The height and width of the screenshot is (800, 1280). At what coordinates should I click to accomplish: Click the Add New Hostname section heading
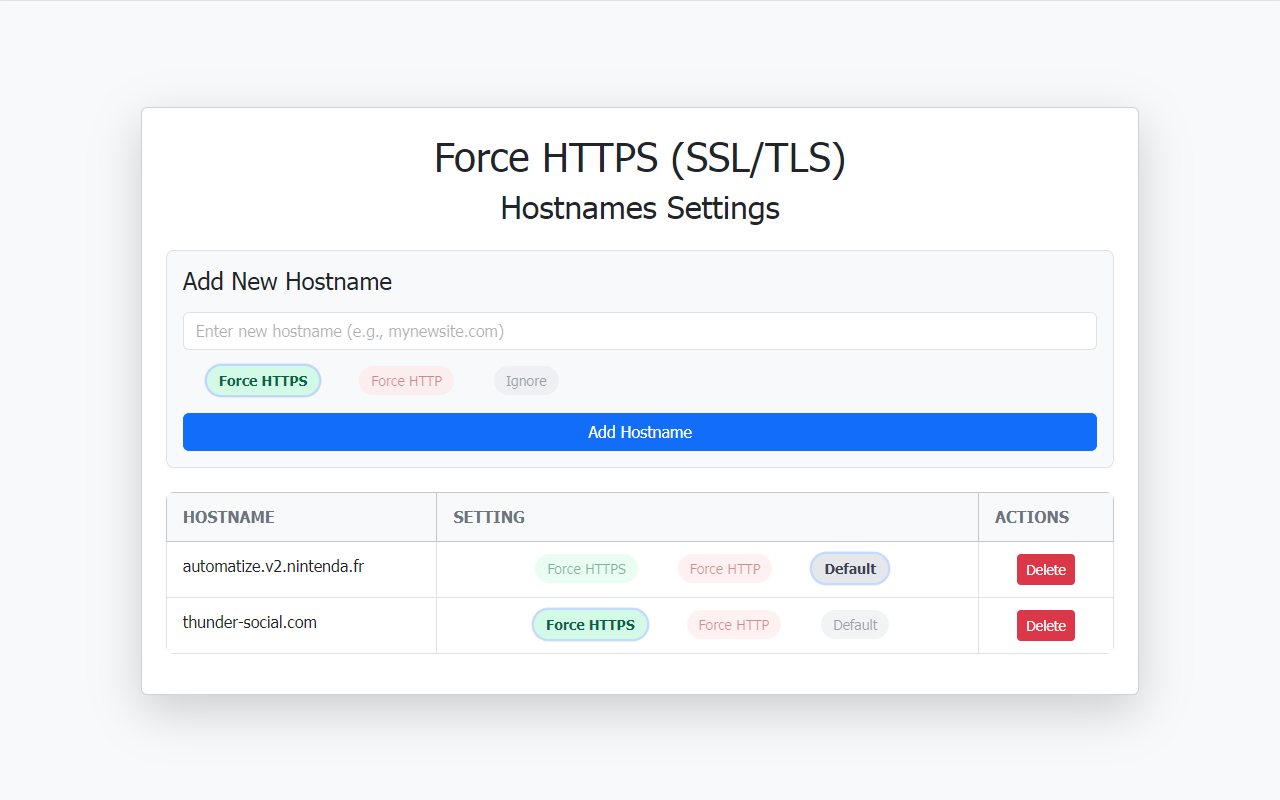(287, 281)
